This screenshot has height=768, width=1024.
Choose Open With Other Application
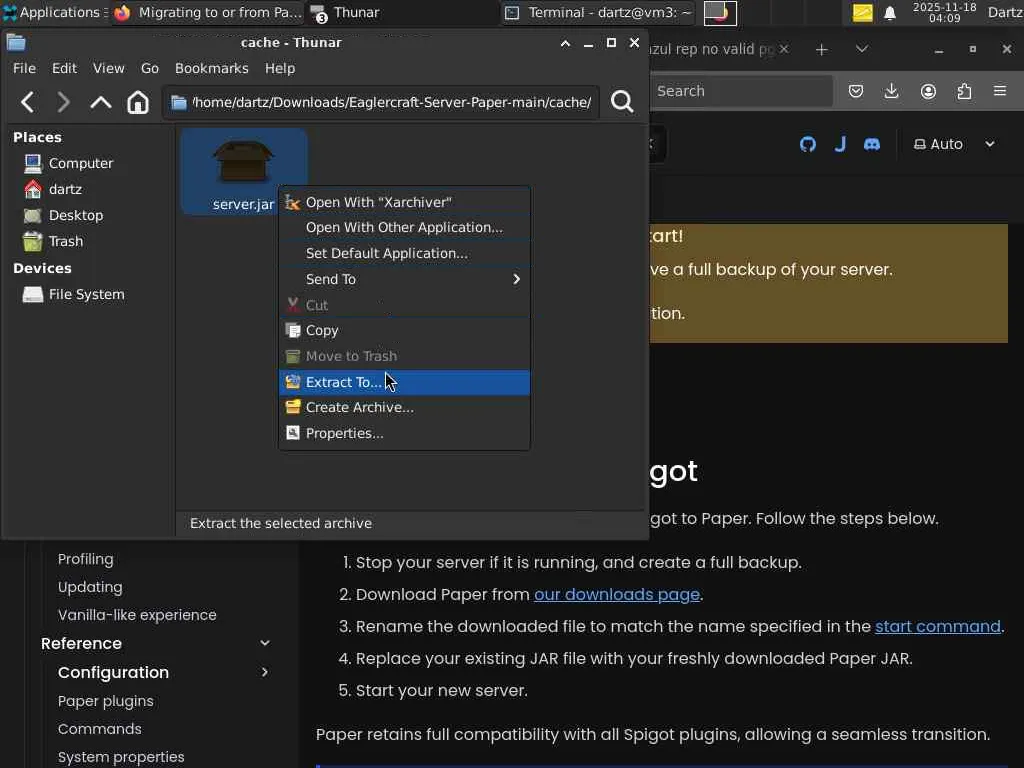click(404, 228)
